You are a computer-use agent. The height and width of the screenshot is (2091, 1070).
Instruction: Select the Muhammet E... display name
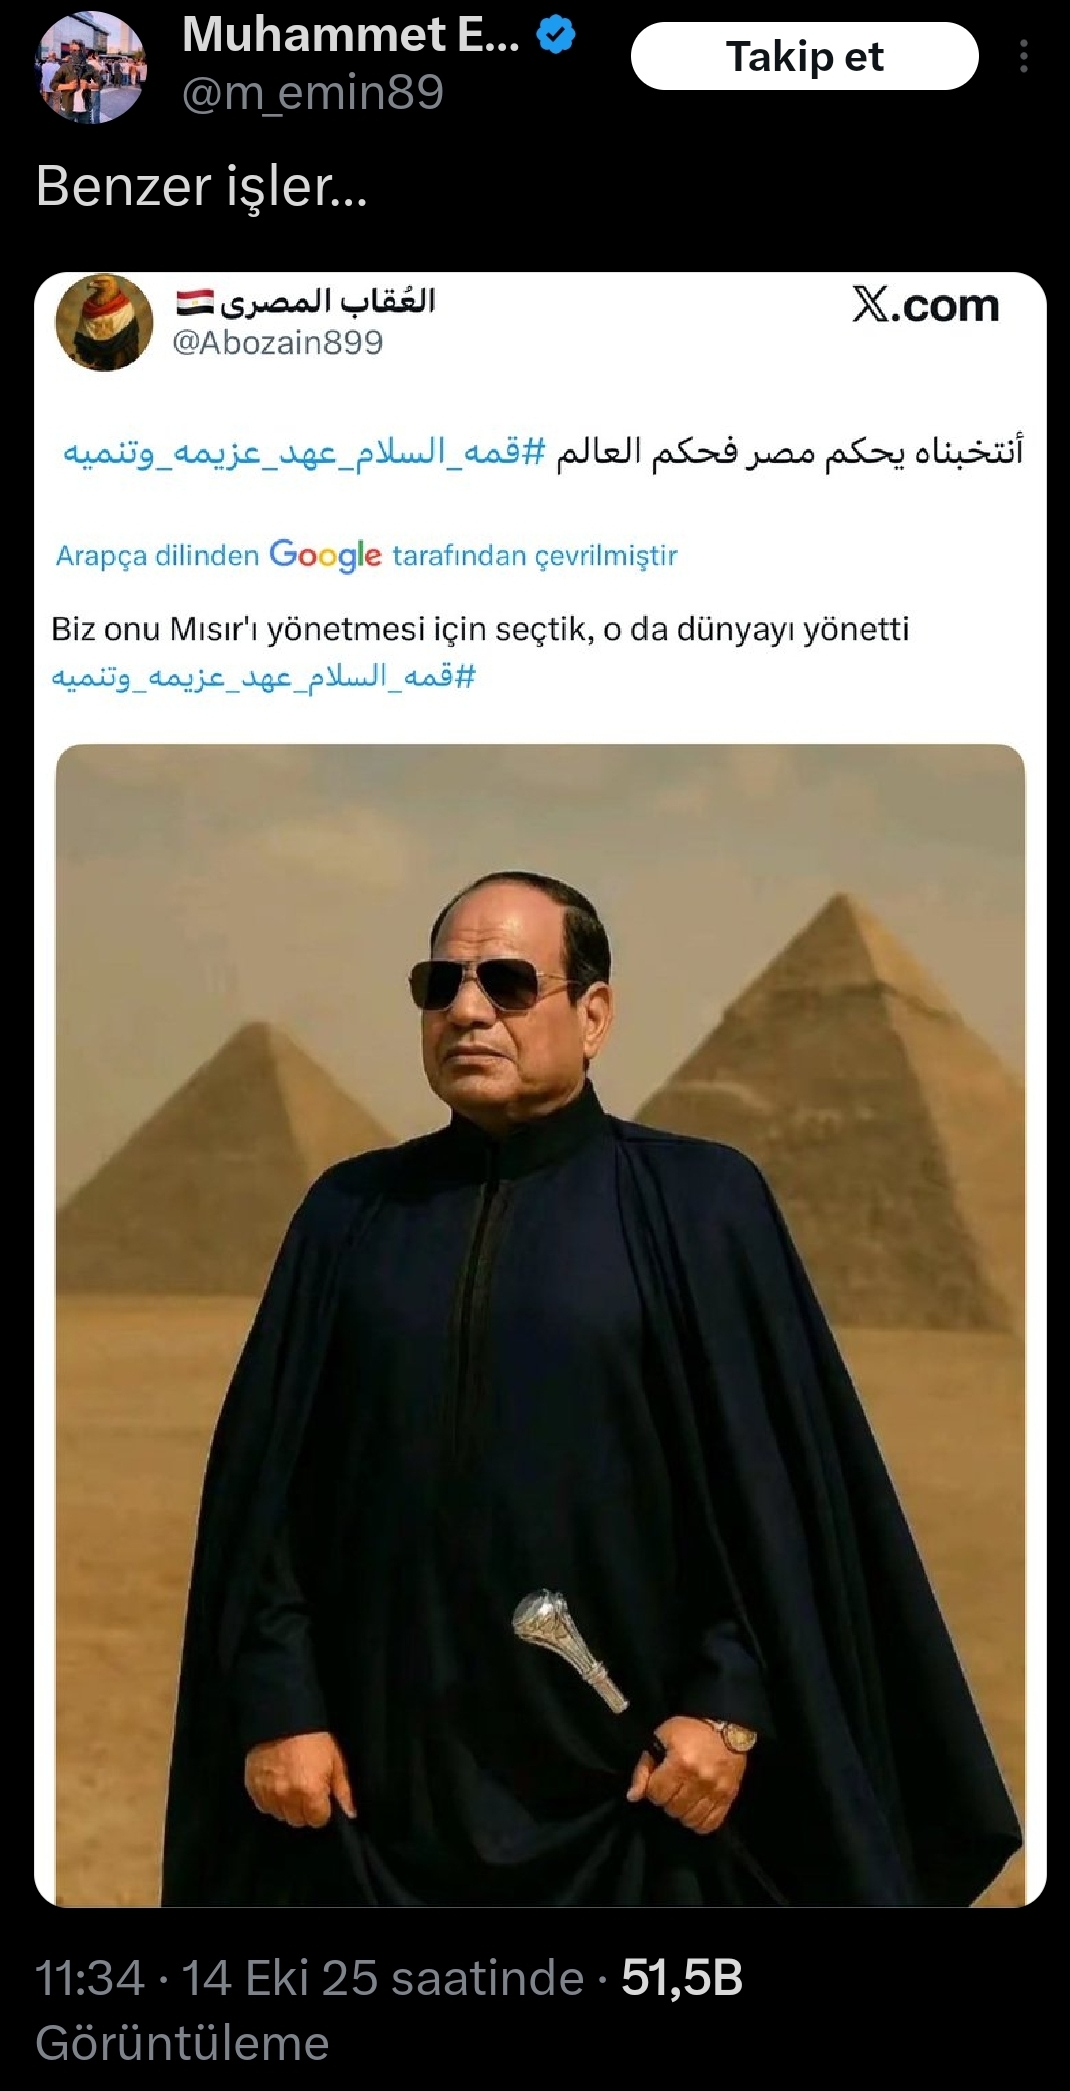point(351,35)
